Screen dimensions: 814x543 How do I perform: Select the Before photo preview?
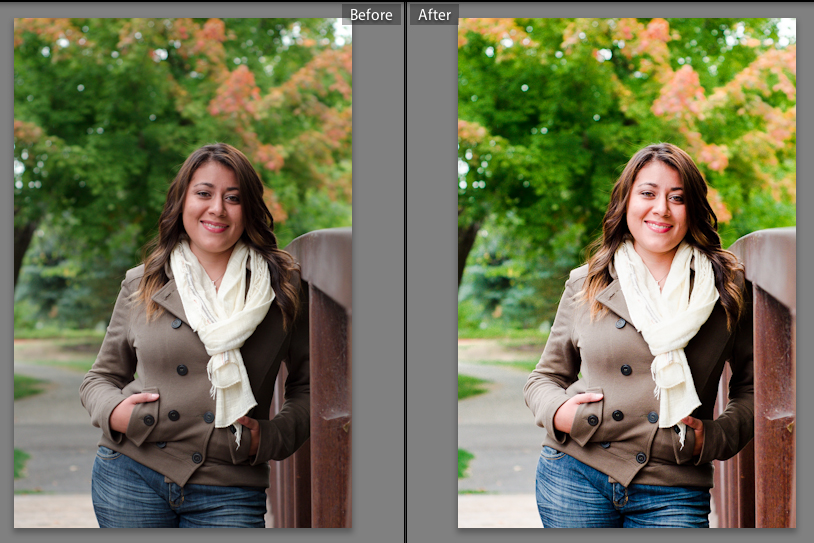pos(182,272)
